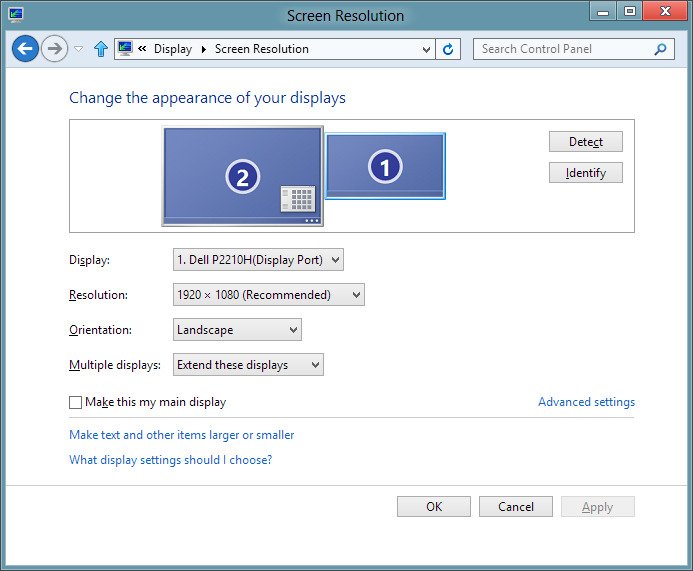Expand the Resolution dropdown
The height and width of the screenshot is (571, 693).
[x=268, y=295]
